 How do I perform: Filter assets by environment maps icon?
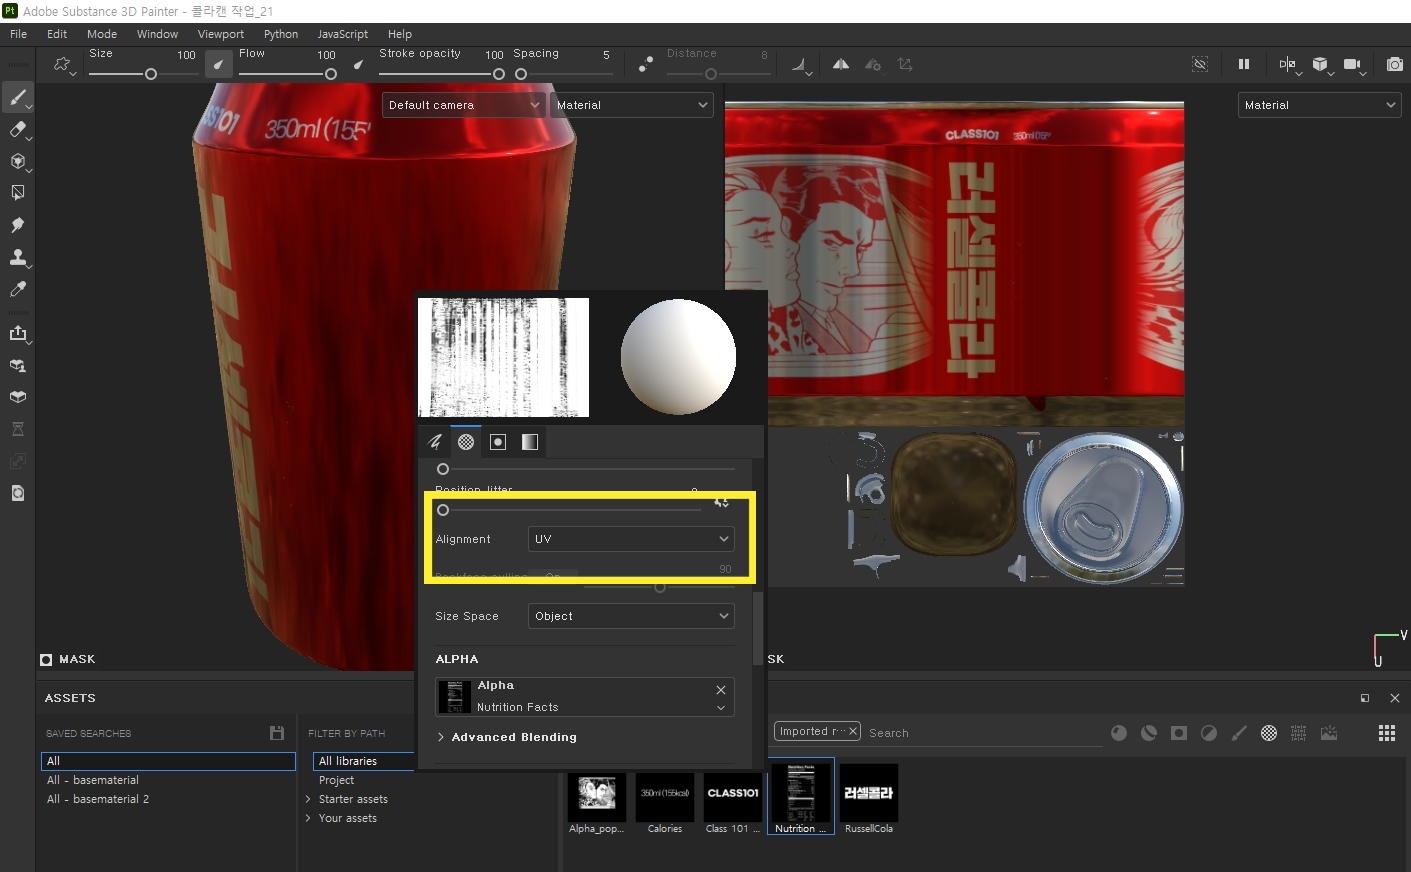click(x=1329, y=733)
